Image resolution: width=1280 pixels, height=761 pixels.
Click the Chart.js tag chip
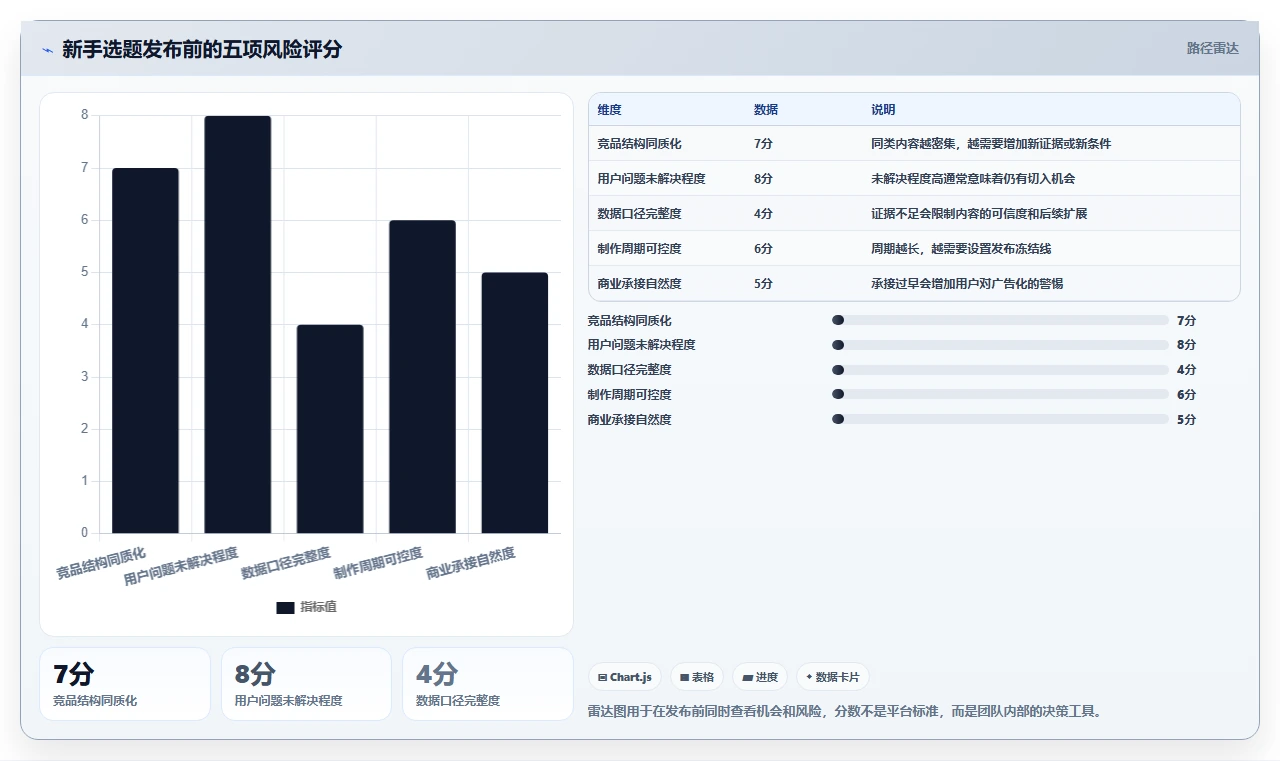(625, 677)
